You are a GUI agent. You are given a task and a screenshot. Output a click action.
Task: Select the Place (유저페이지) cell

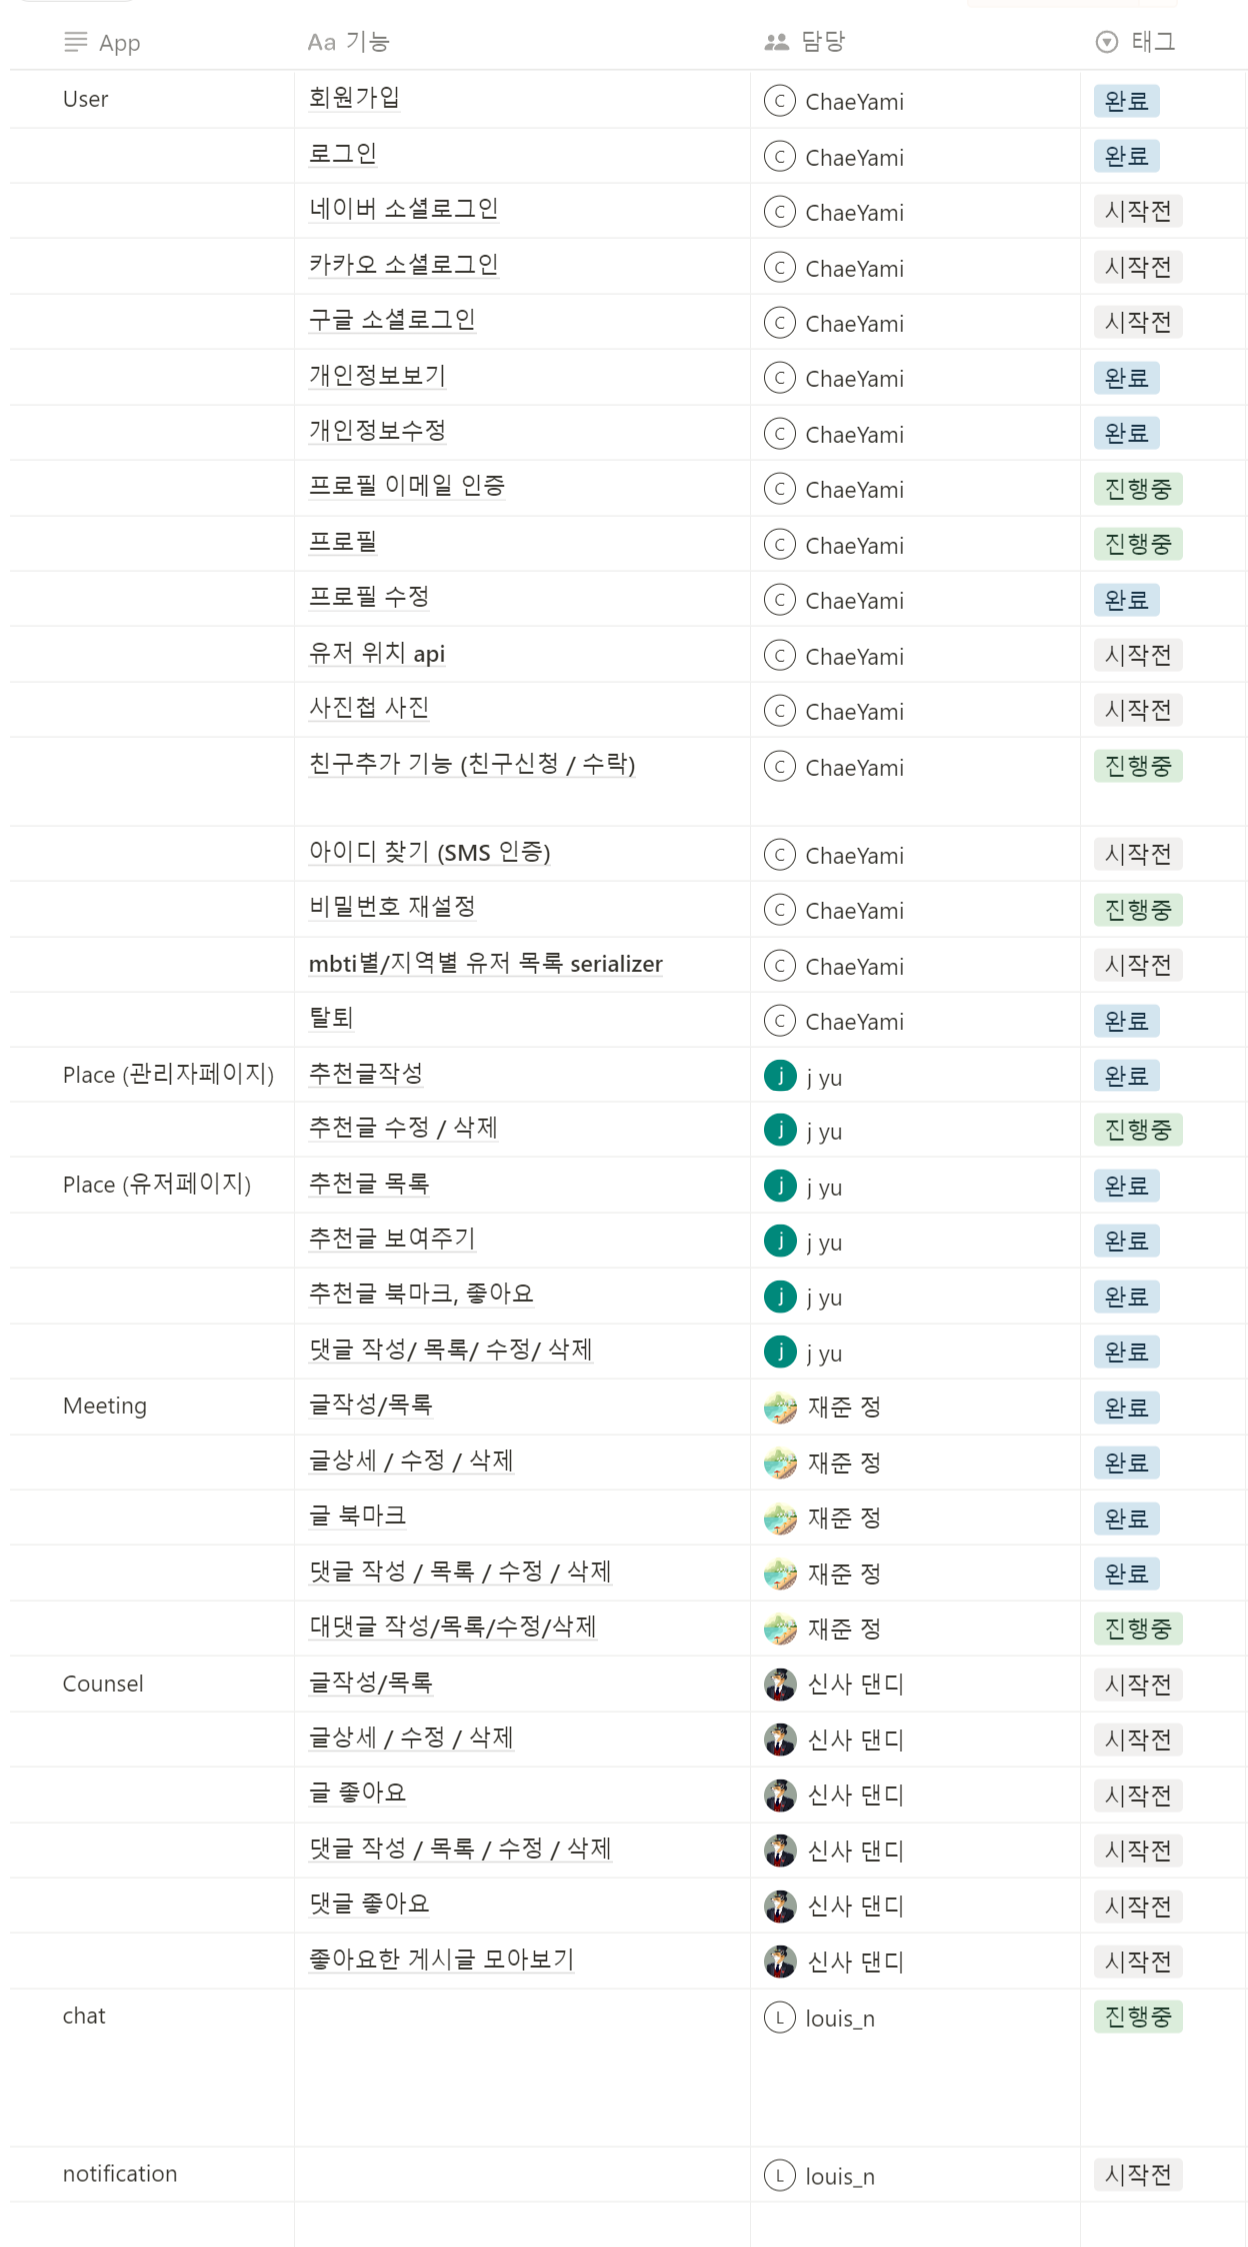(152, 1185)
